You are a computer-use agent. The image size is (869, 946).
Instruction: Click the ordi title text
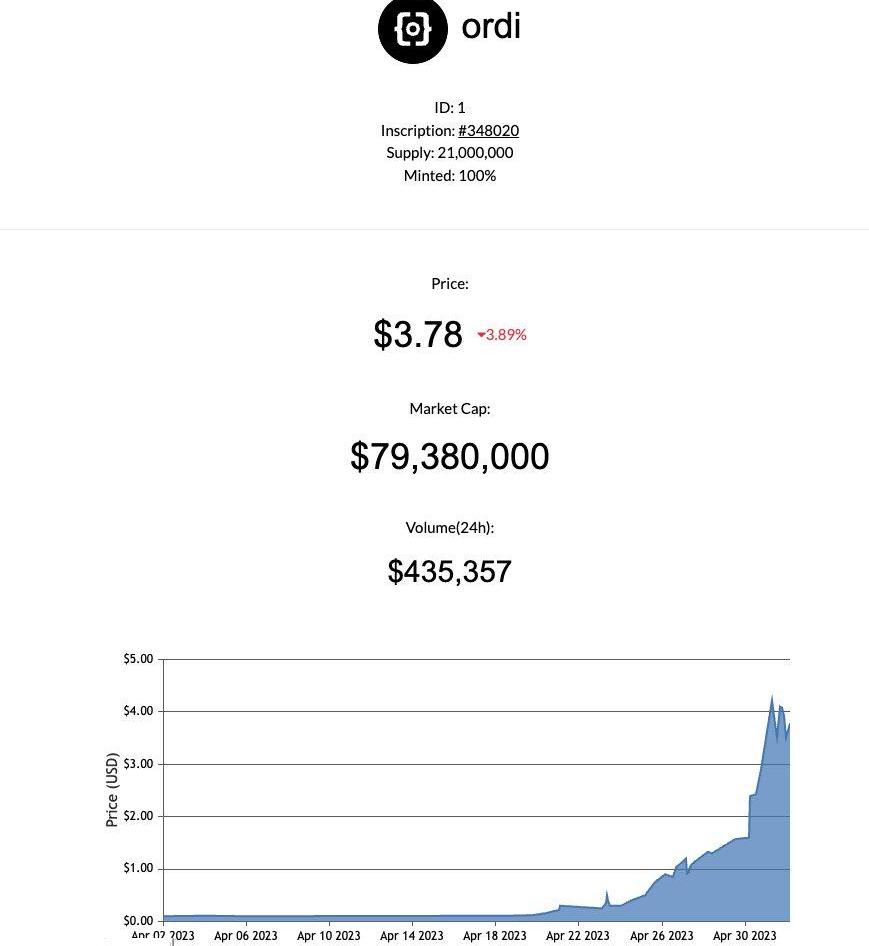[x=491, y=27]
